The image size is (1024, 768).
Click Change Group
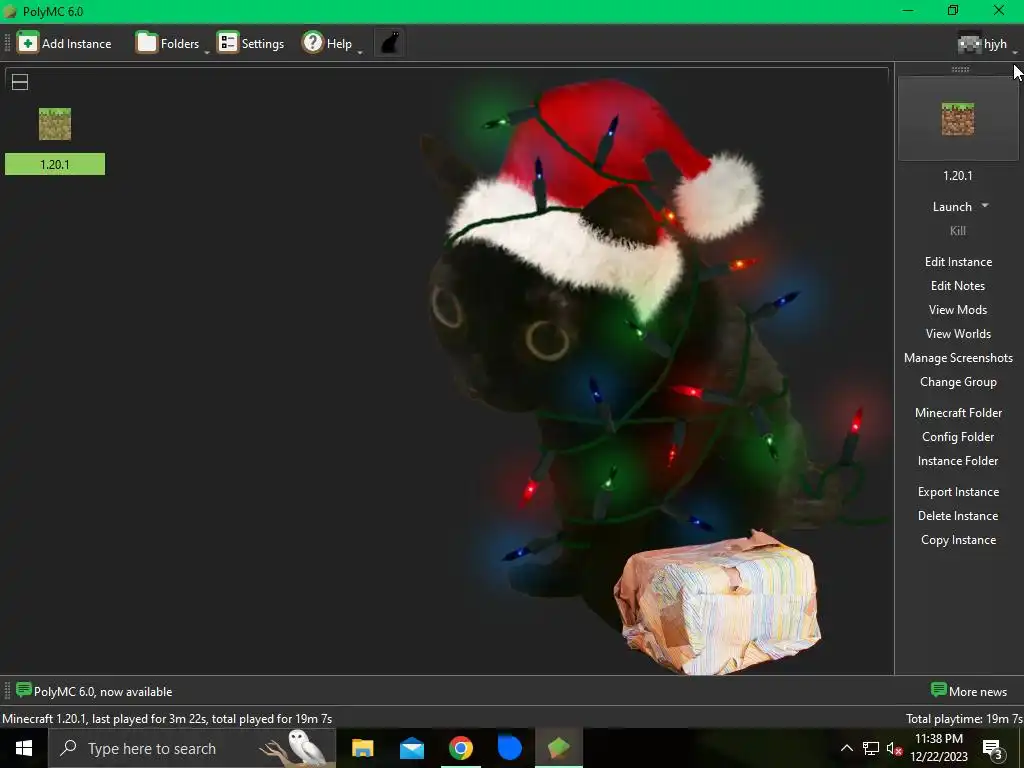[958, 382]
